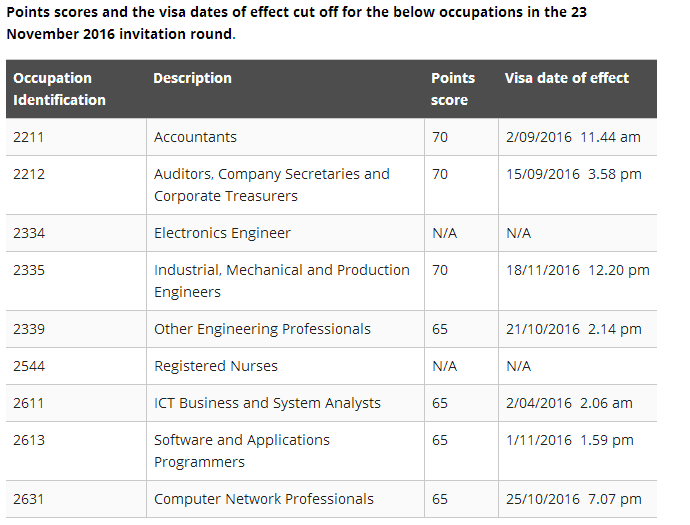The image size is (690, 525).
Task: Click the date 2/04/2016 2.06 am
Action: 570,403
